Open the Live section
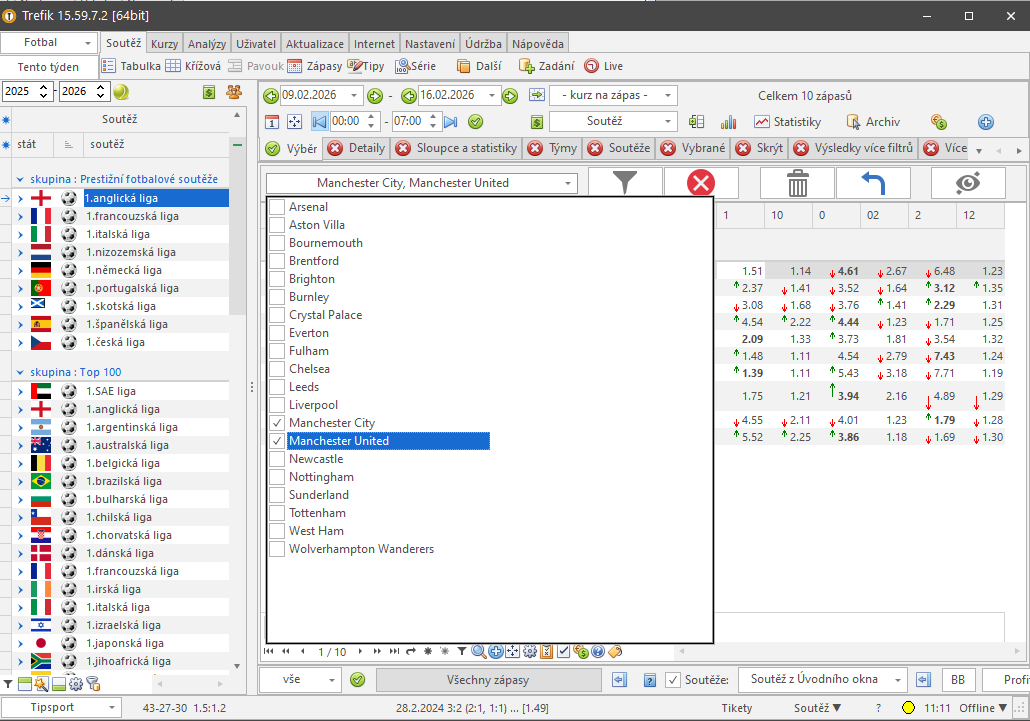 pos(603,66)
